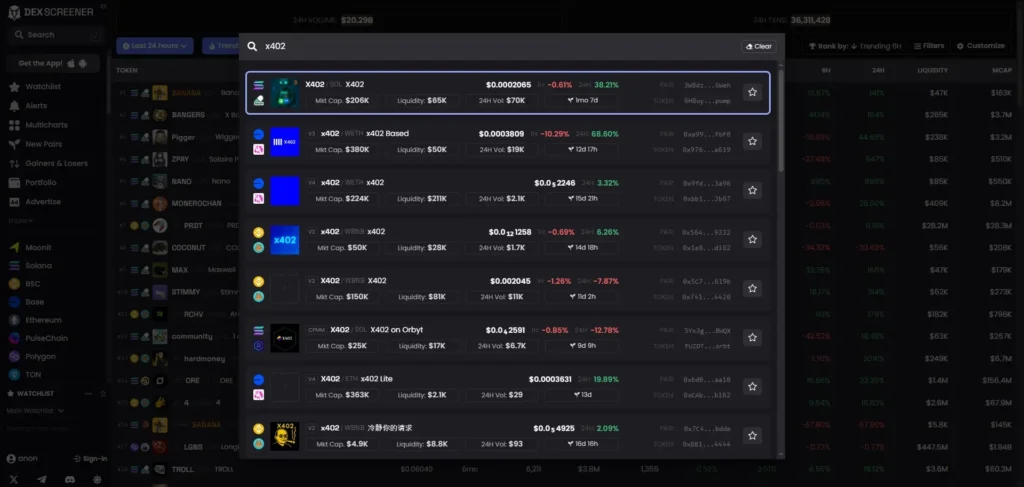Star the X402/SOL $0.0002065 result
This screenshot has height=487, width=1024.
point(752,93)
